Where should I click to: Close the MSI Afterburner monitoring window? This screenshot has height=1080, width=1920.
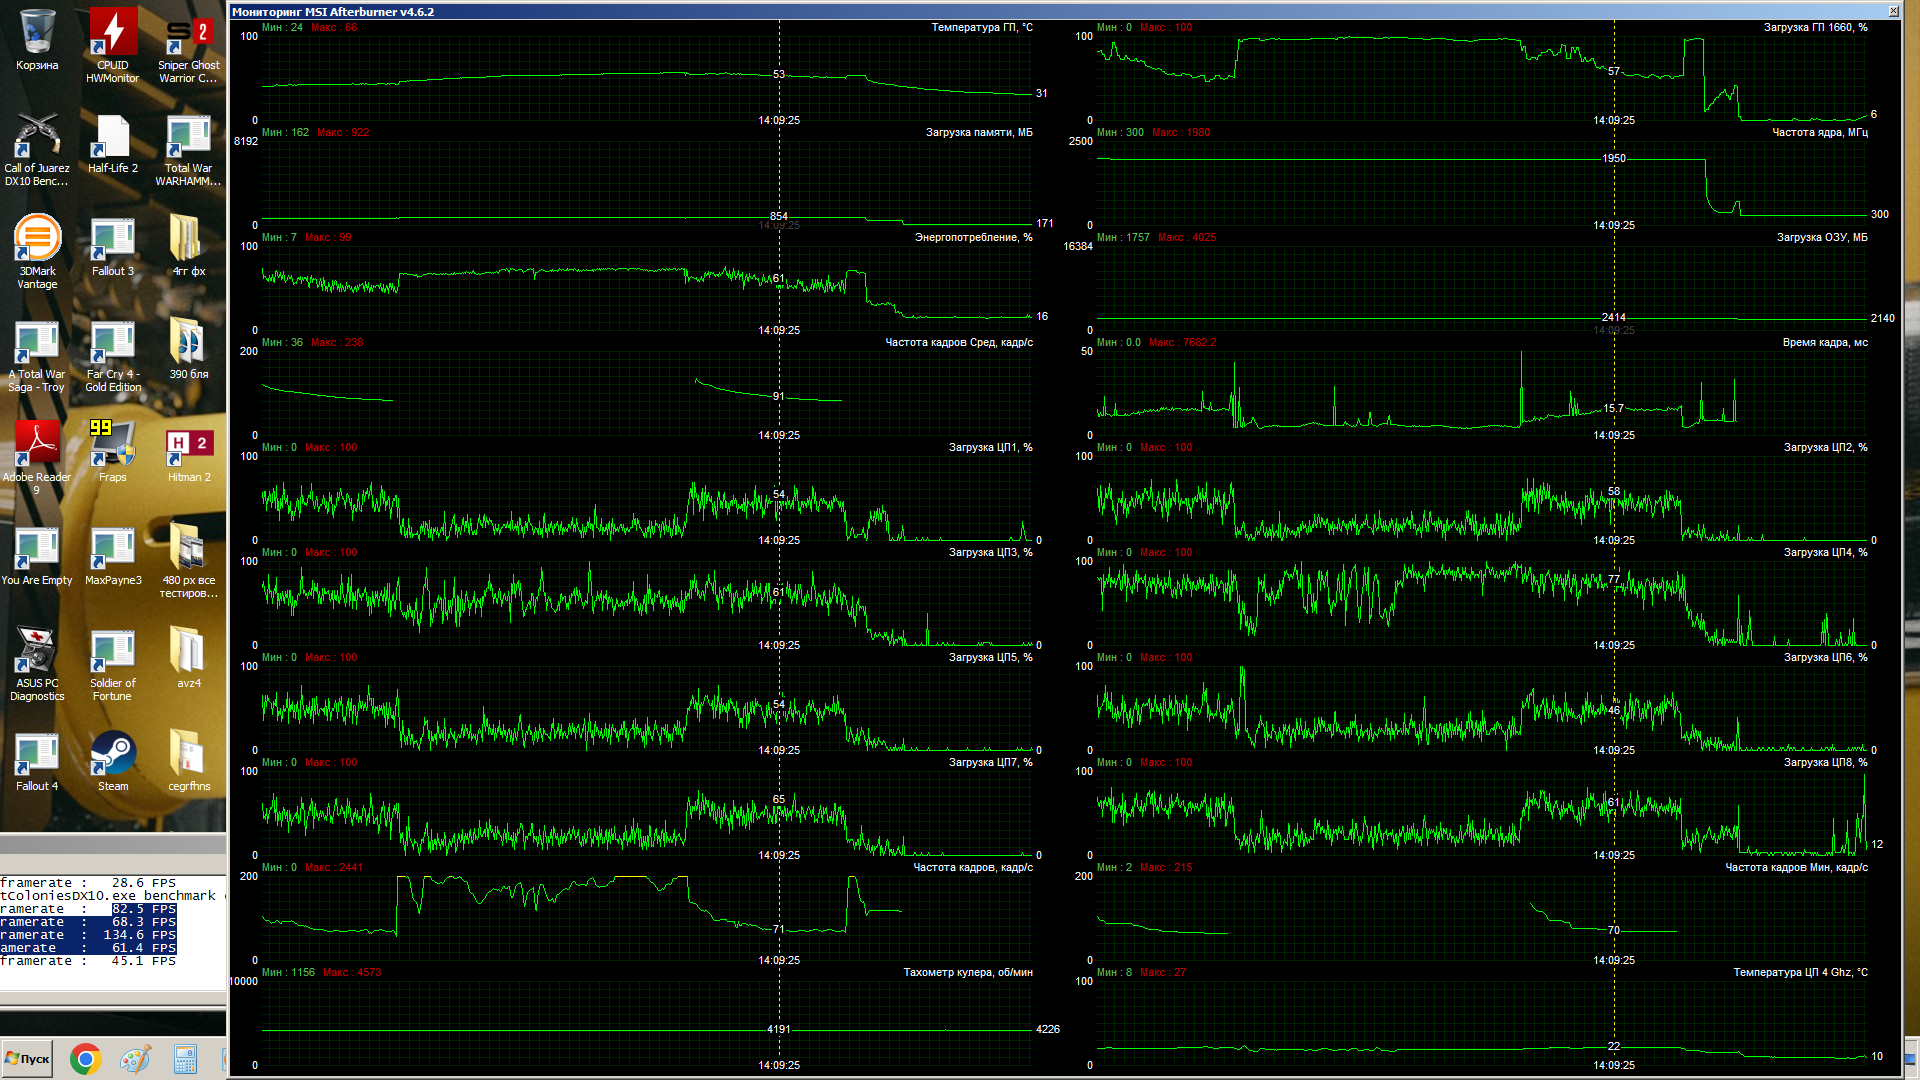pos(1893,11)
